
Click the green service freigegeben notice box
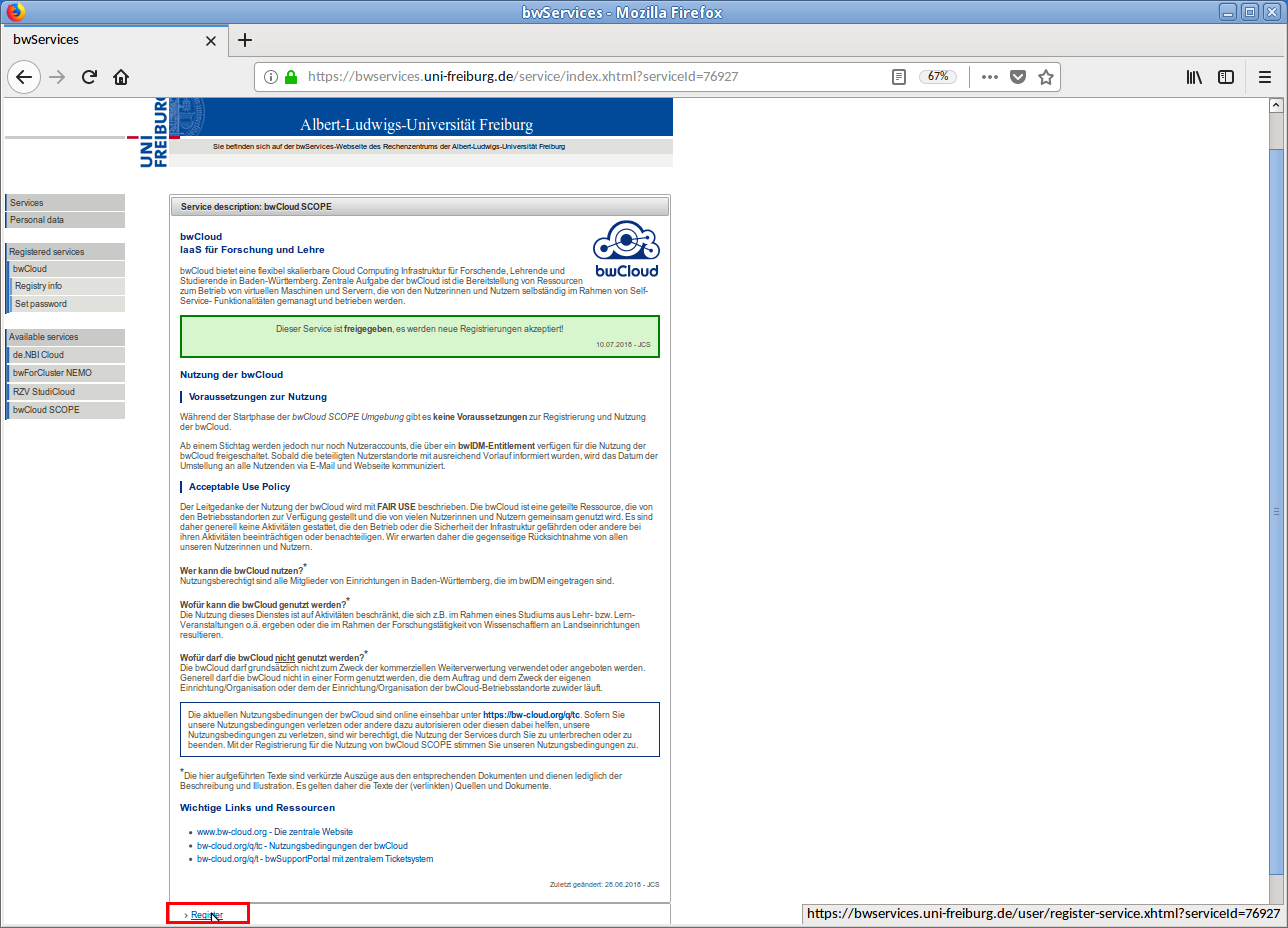[420, 336]
